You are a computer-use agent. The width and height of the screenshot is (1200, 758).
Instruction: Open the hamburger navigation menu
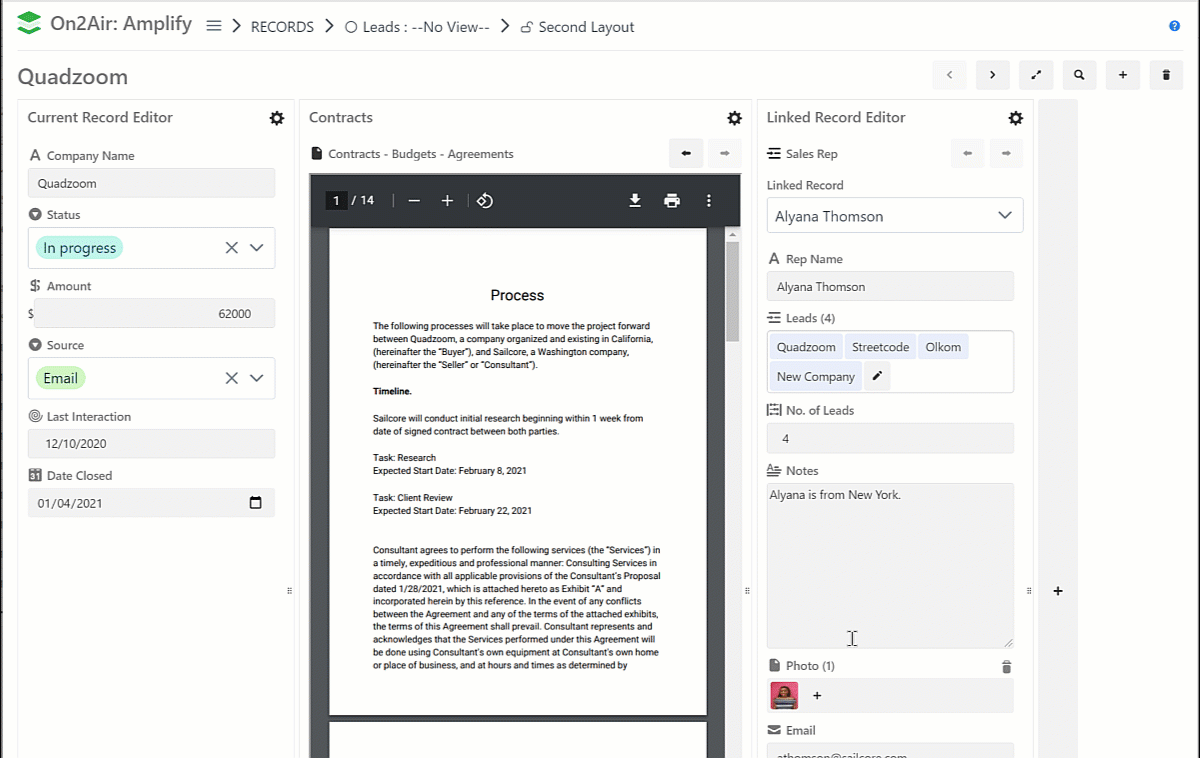point(213,27)
